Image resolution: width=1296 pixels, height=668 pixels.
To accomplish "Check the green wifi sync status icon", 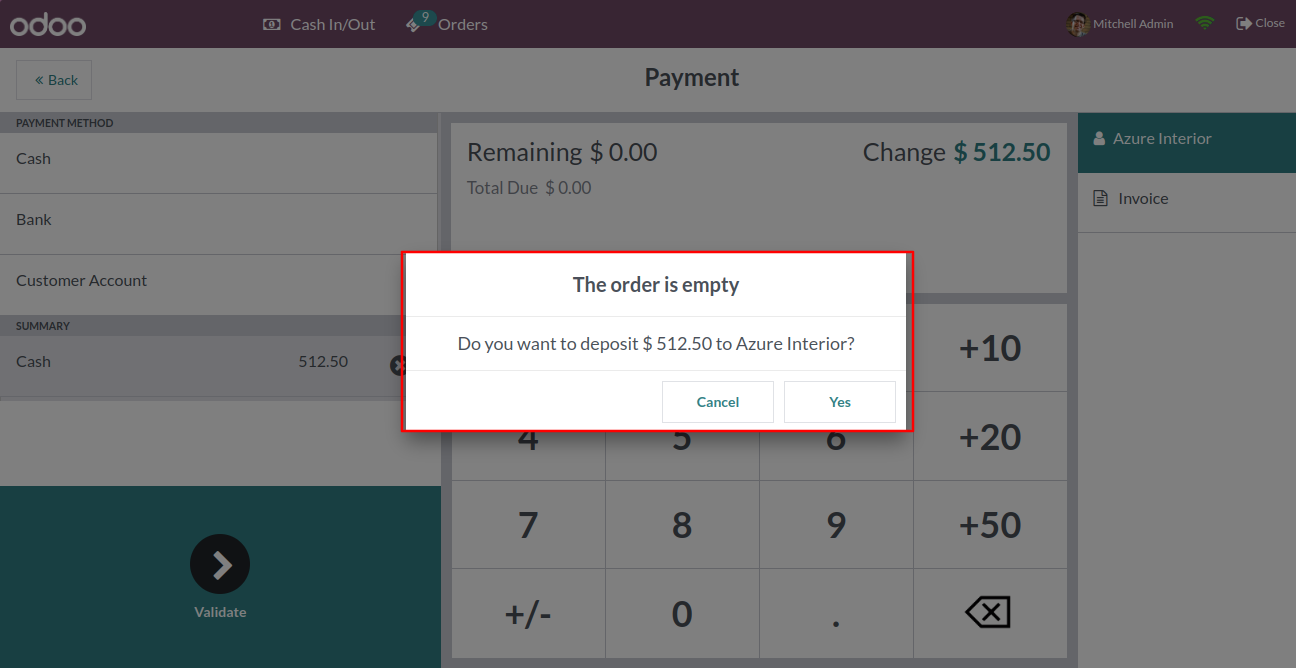I will click(1205, 23).
